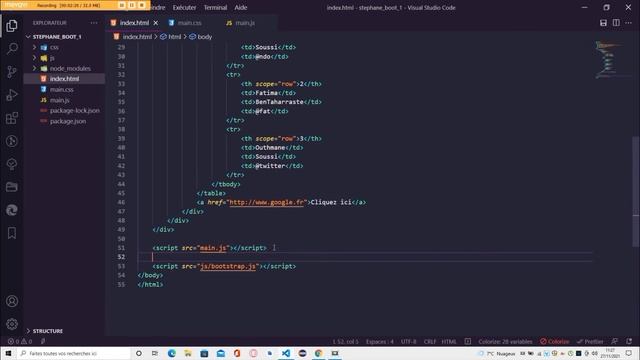The width and height of the screenshot is (640, 360).
Task: Change CRLF end of line sequence
Action: pos(430,342)
